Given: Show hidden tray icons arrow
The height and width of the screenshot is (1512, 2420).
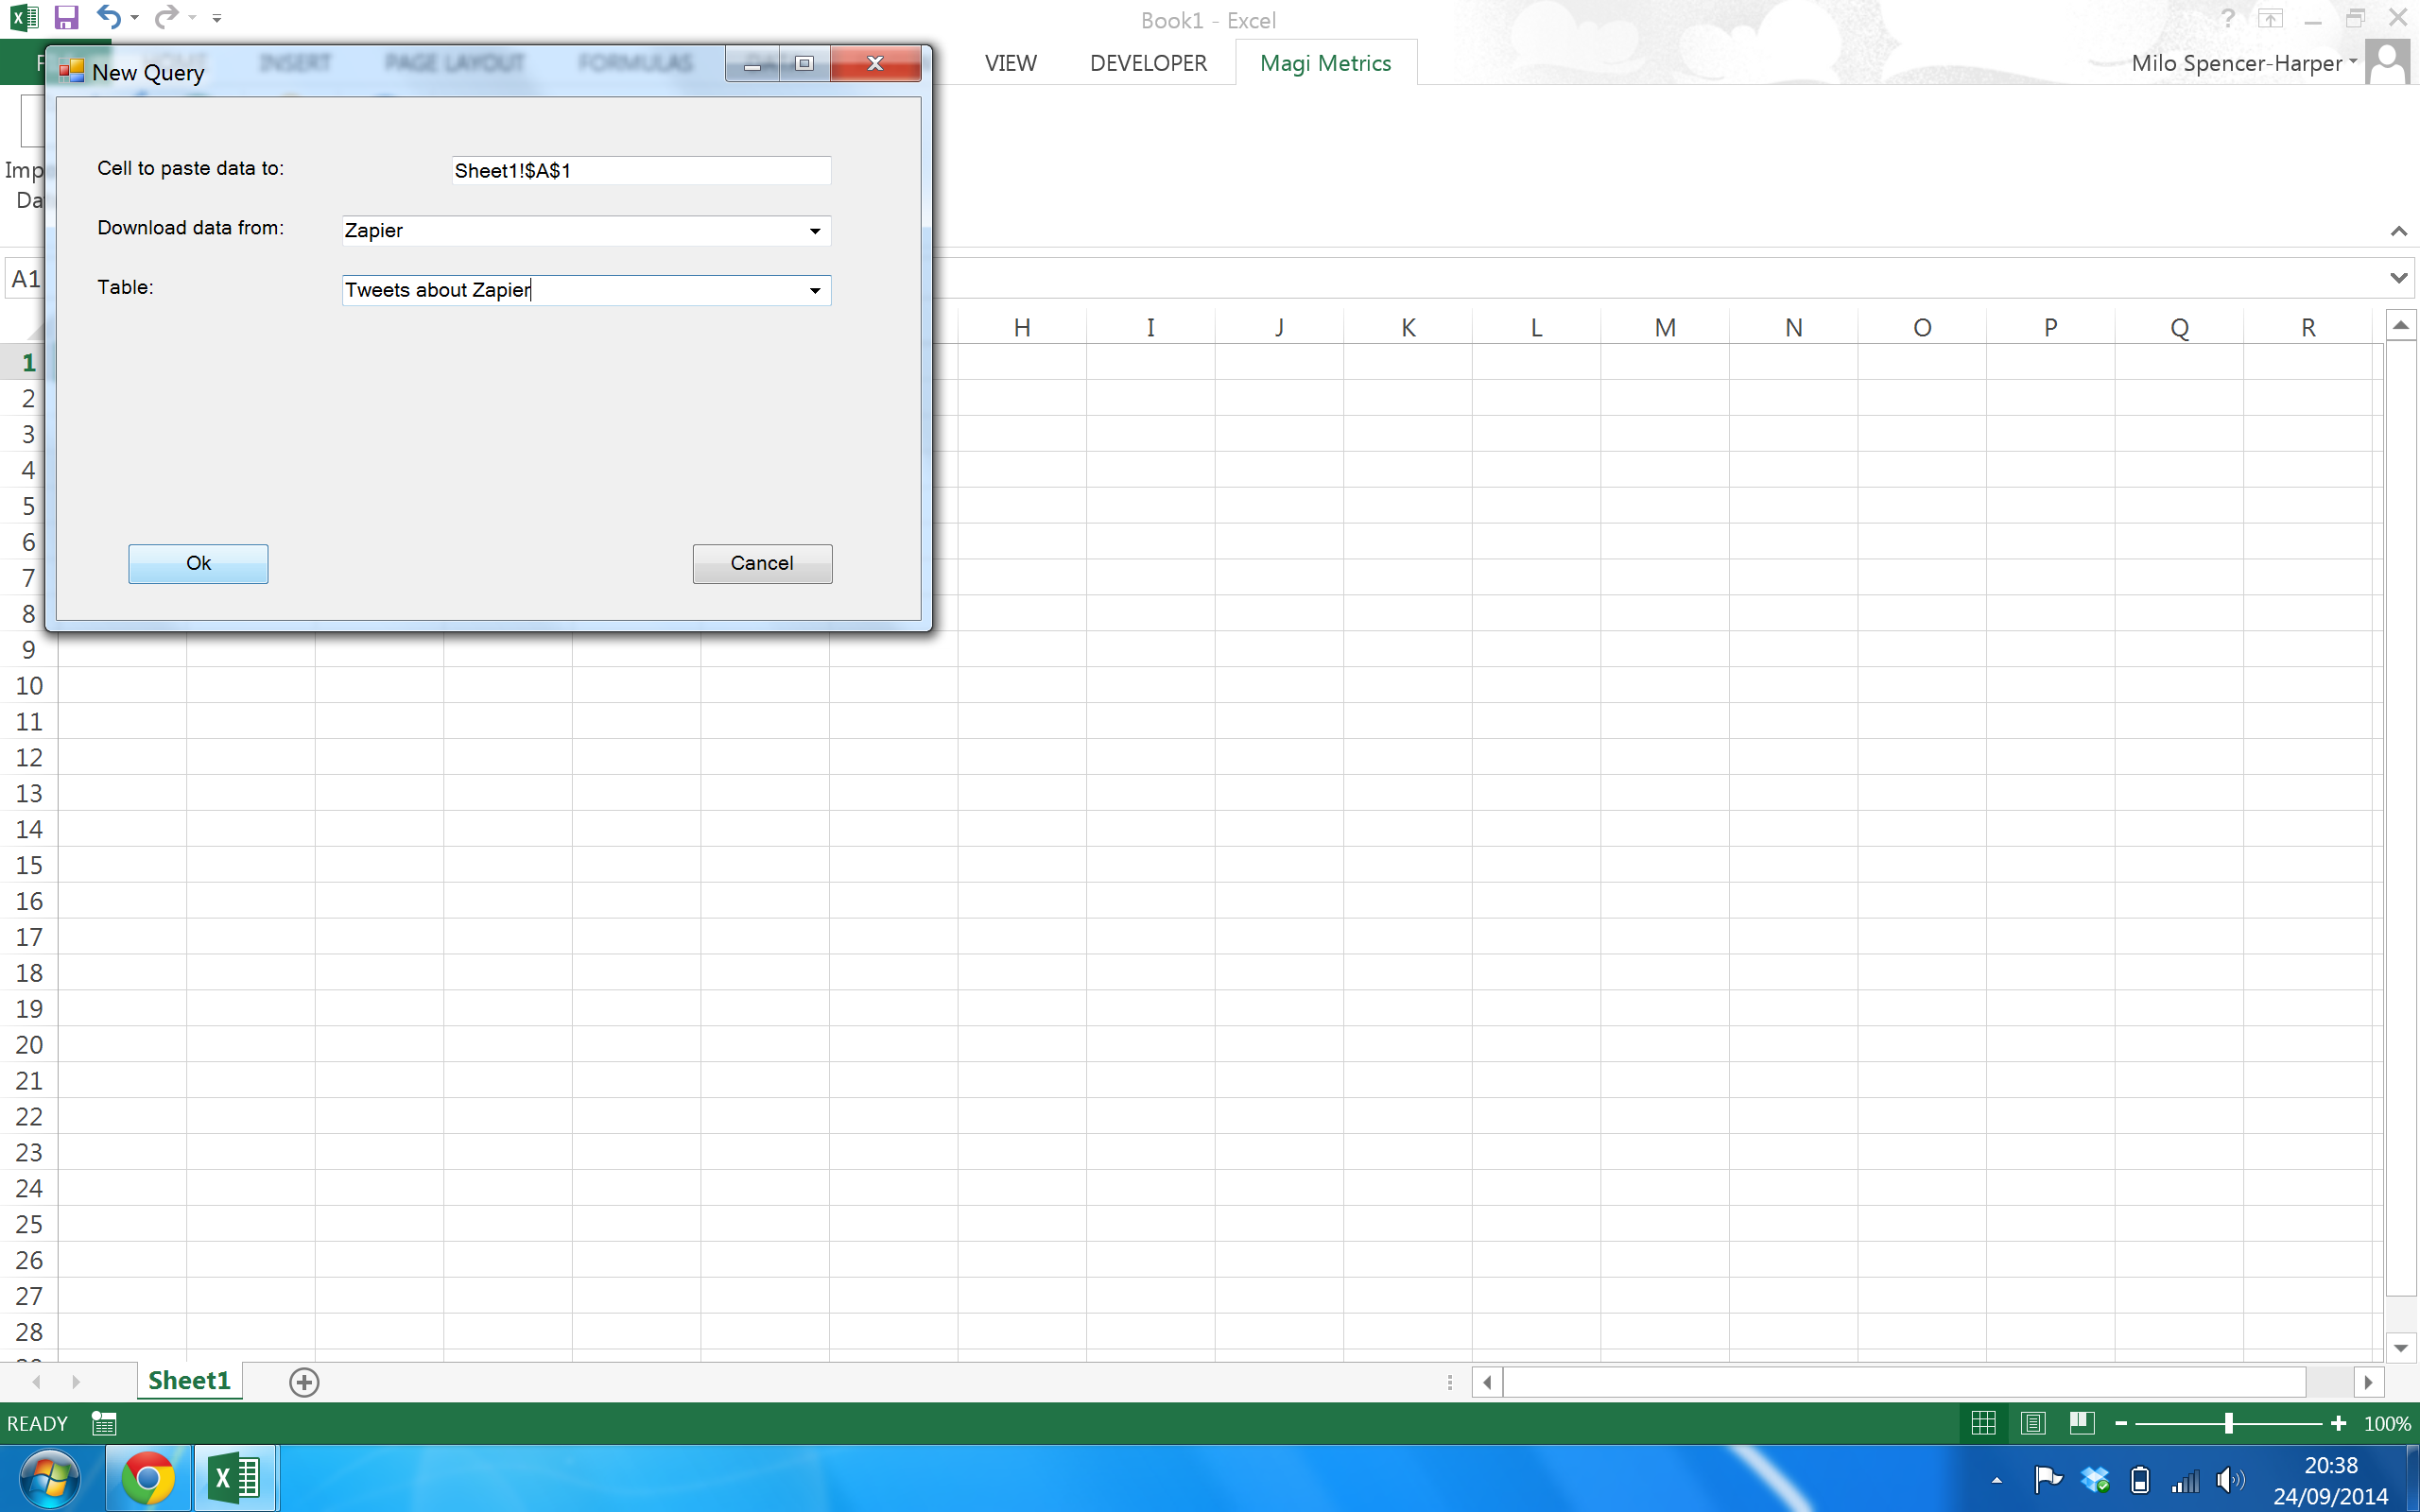Looking at the screenshot, I should point(1996,1480).
